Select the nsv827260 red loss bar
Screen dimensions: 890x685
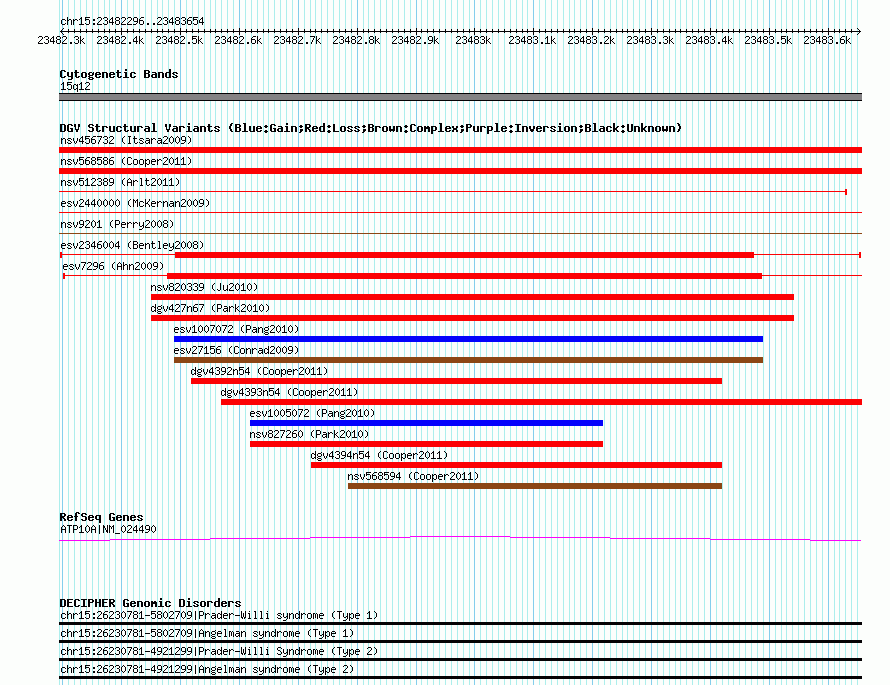426,444
